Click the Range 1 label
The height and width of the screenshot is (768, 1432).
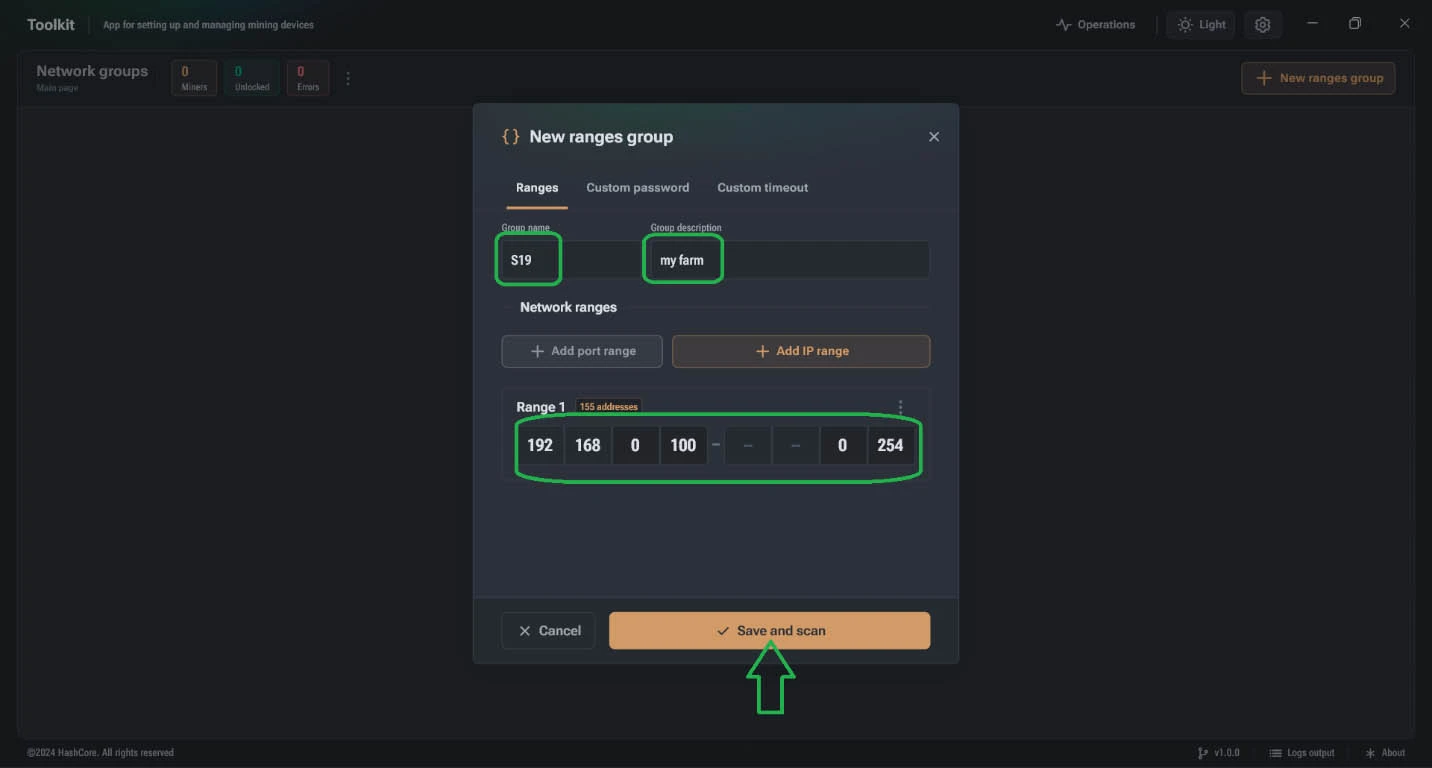(x=541, y=407)
